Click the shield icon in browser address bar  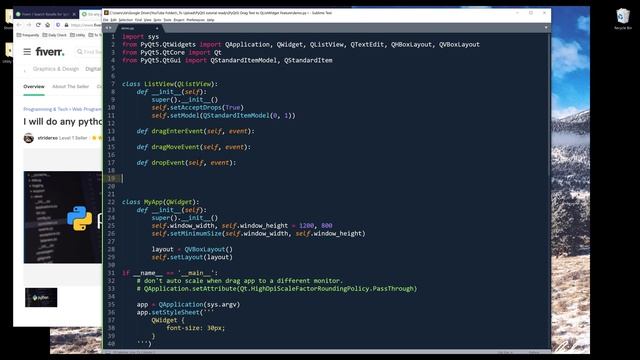pos(58,25)
